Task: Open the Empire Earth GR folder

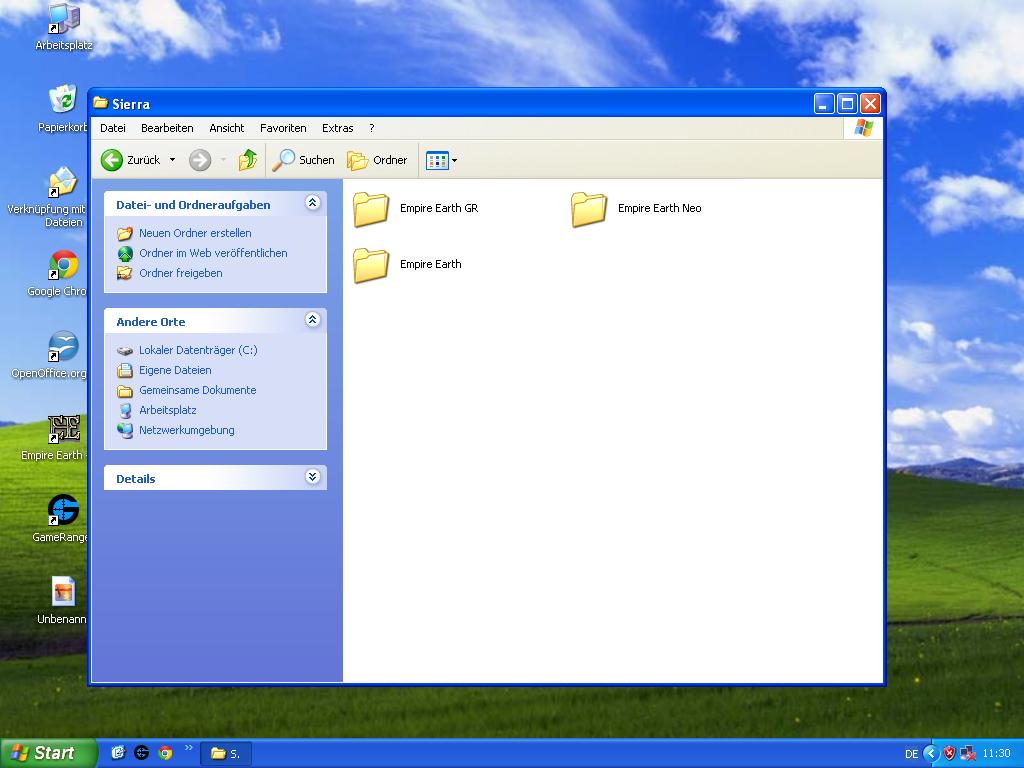Action: 371,209
